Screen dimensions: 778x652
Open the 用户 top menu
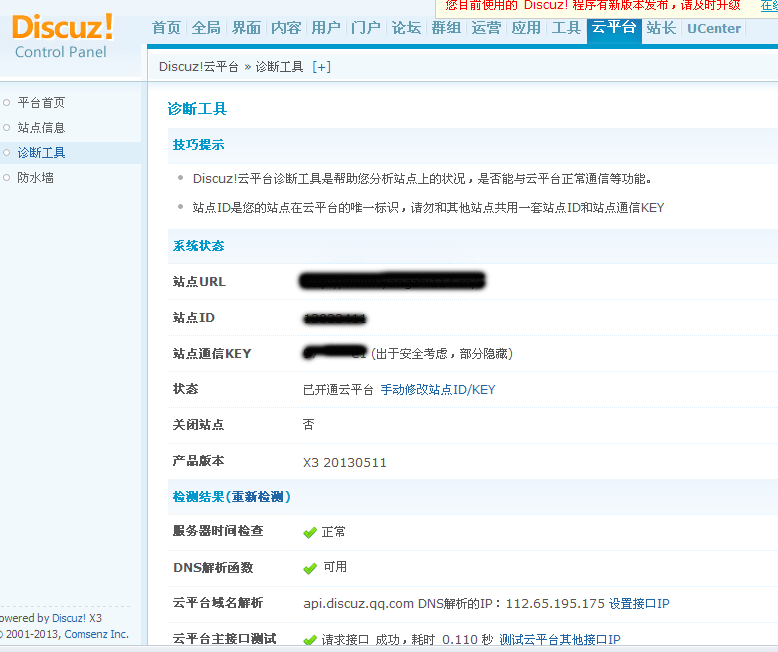[x=326, y=28]
